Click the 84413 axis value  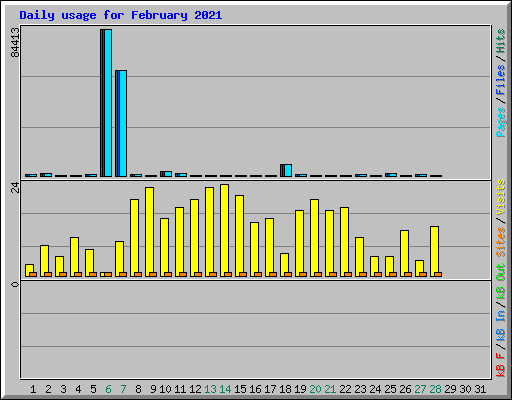coord(15,42)
